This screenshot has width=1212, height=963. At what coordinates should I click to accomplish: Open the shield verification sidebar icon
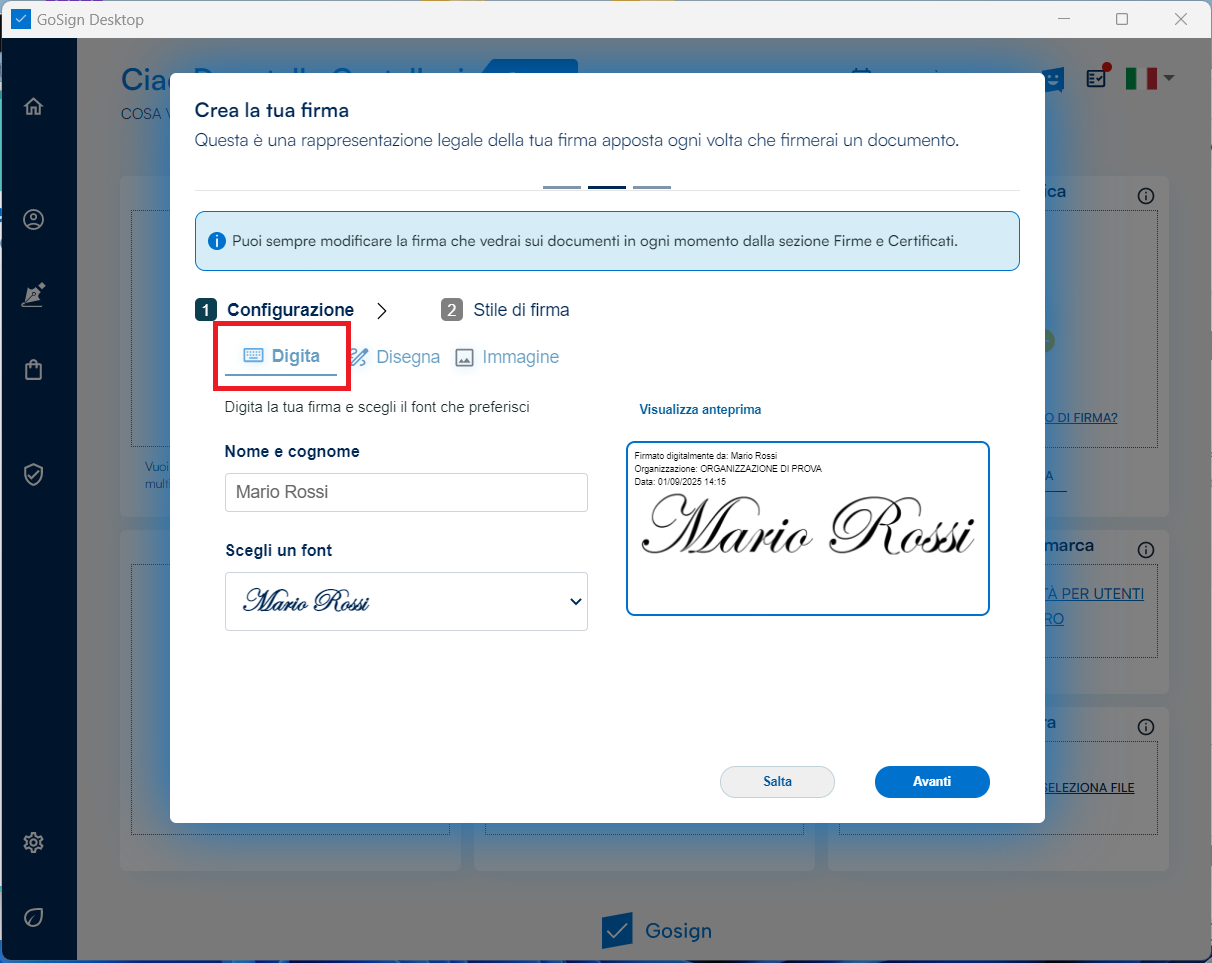click(34, 474)
